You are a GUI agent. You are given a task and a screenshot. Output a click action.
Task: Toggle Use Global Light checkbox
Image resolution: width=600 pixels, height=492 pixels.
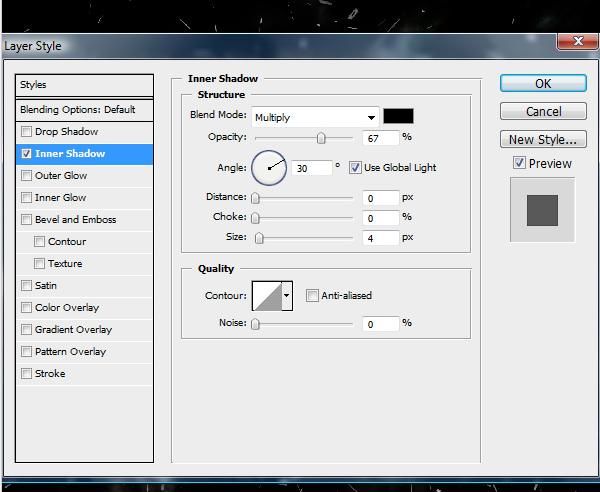tap(355, 168)
